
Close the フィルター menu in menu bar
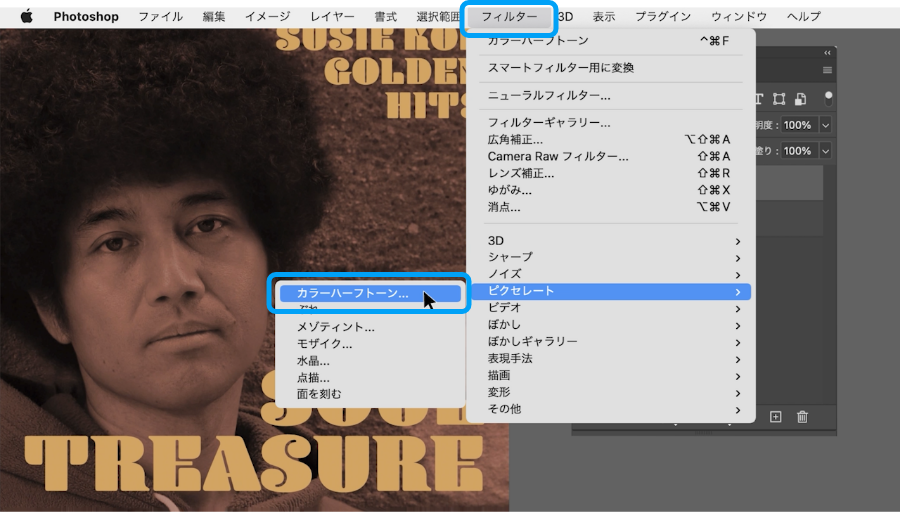pyautogui.click(x=509, y=17)
